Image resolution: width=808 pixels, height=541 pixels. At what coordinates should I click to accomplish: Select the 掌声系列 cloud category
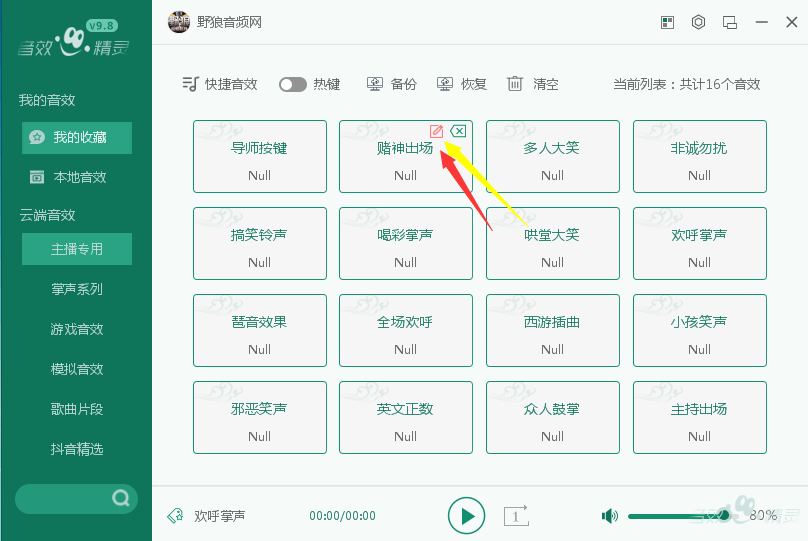click(77, 289)
